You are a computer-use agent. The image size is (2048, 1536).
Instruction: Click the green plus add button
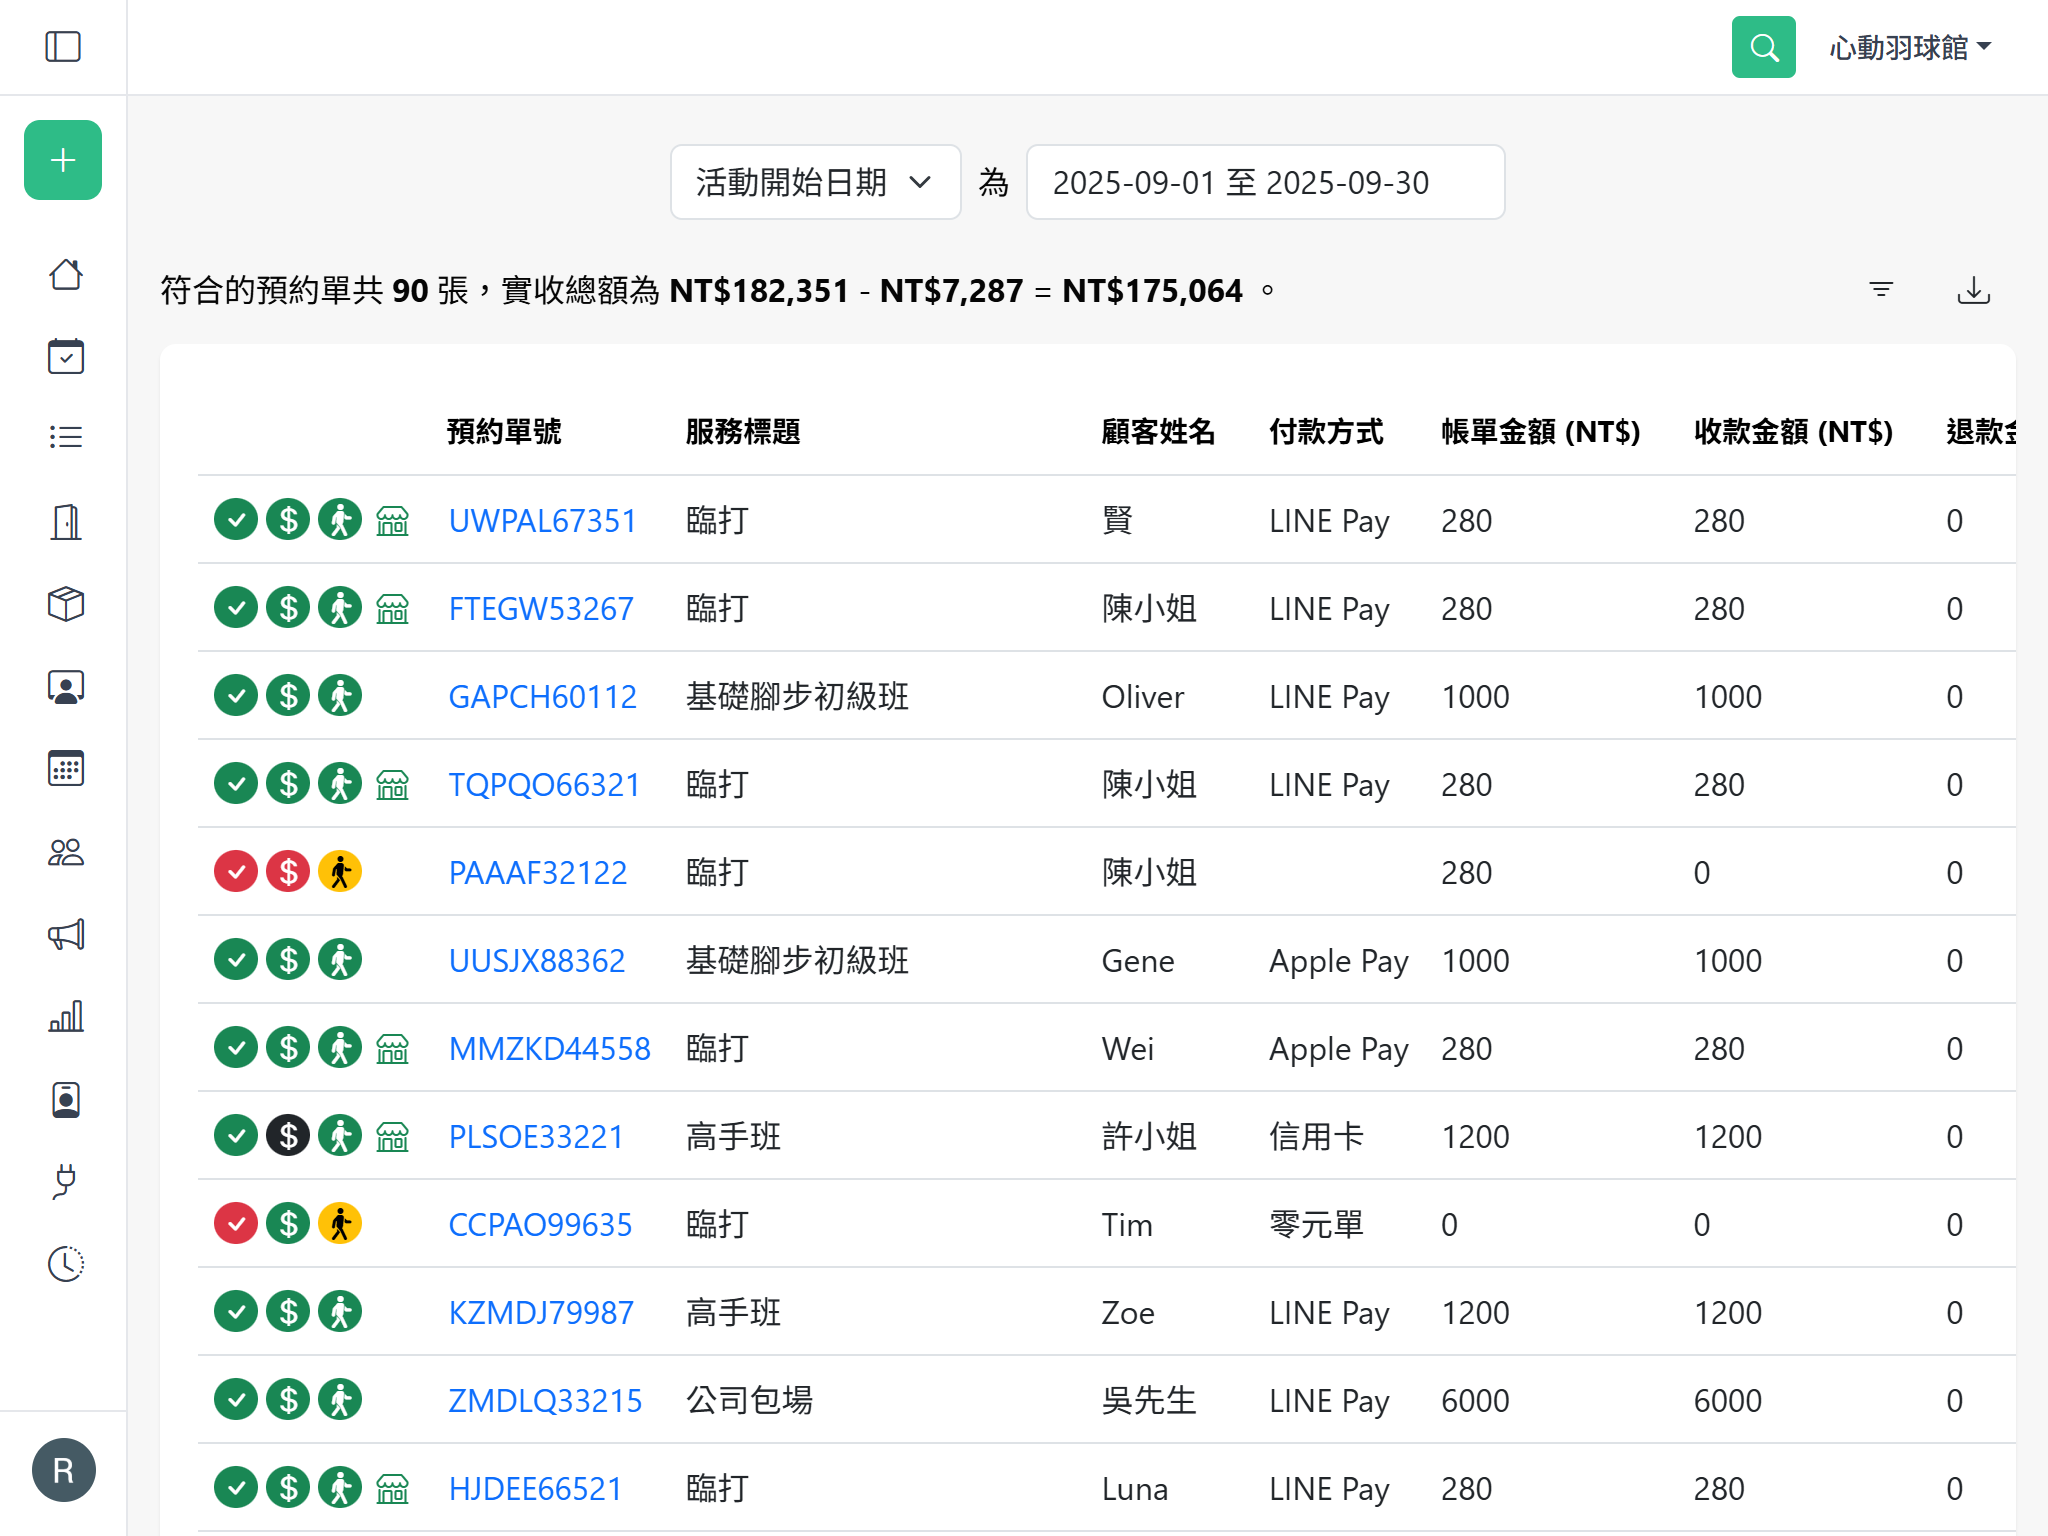(x=63, y=160)
